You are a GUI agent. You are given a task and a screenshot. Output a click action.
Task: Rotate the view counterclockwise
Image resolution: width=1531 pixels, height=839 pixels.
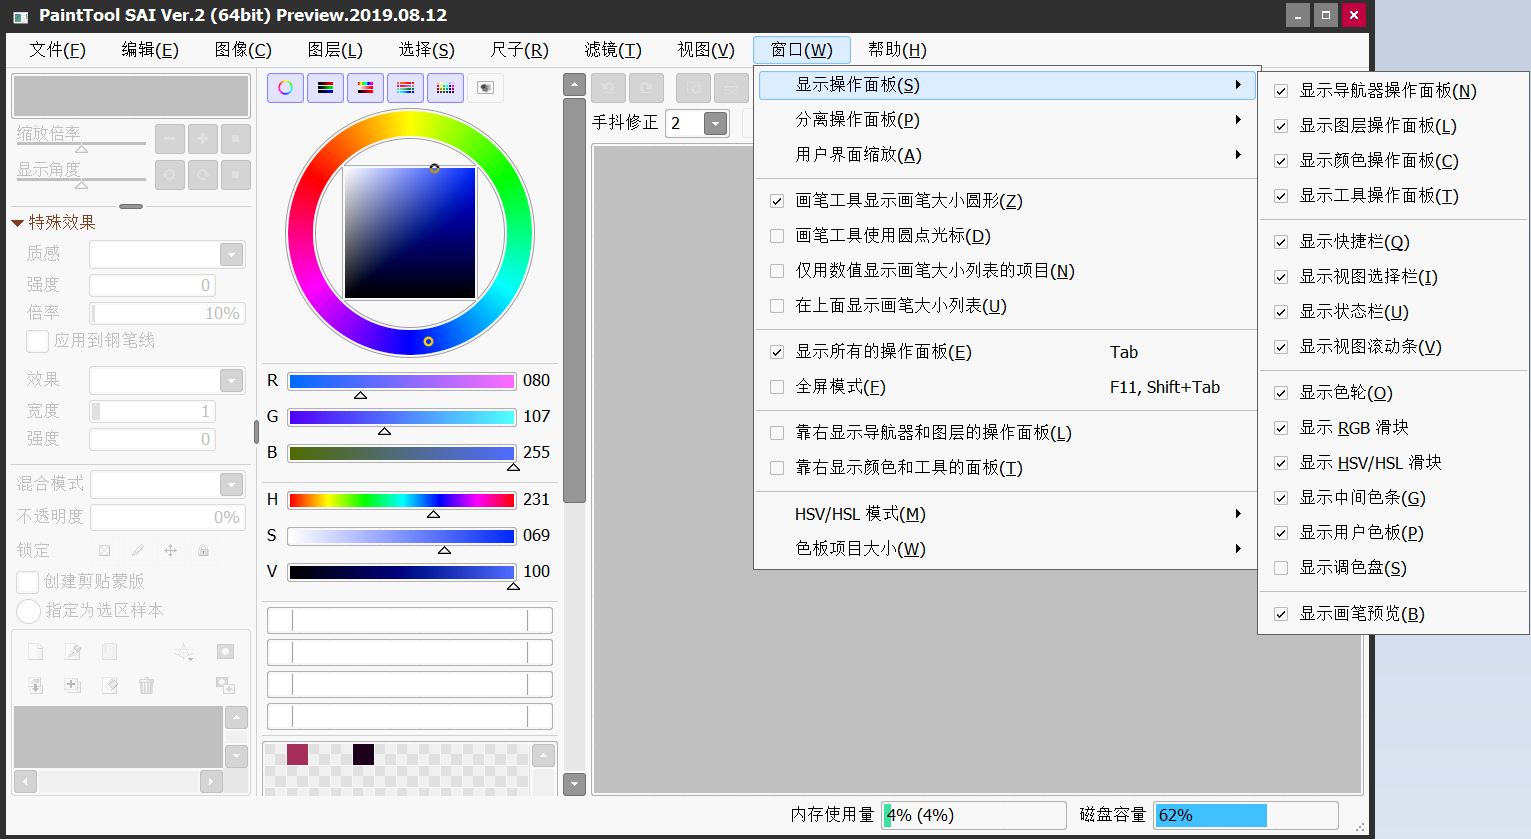[169, 174]
